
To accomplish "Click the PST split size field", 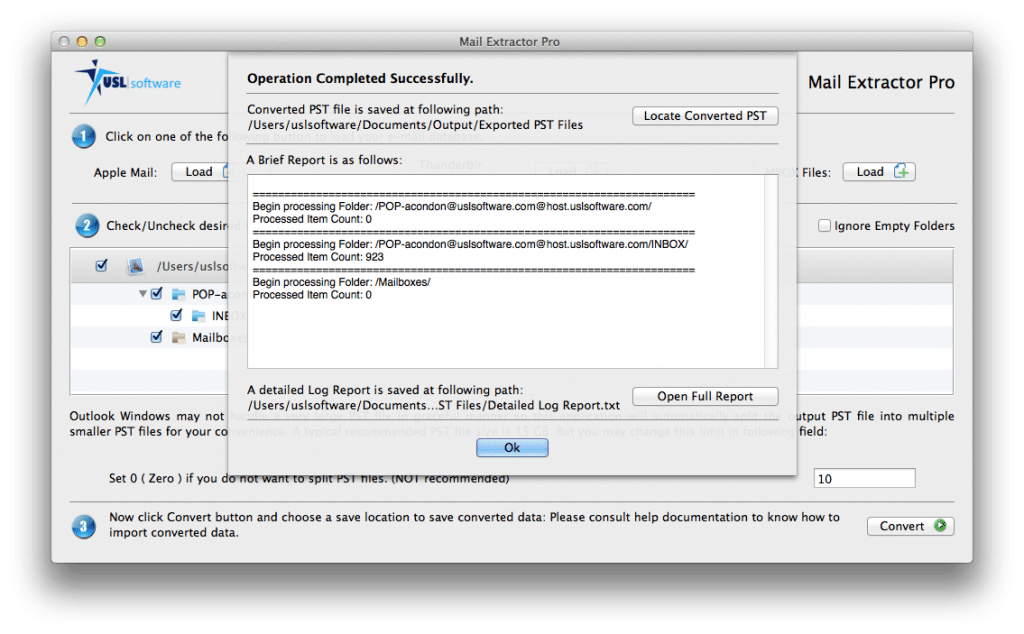I will (x=864, y=479).
